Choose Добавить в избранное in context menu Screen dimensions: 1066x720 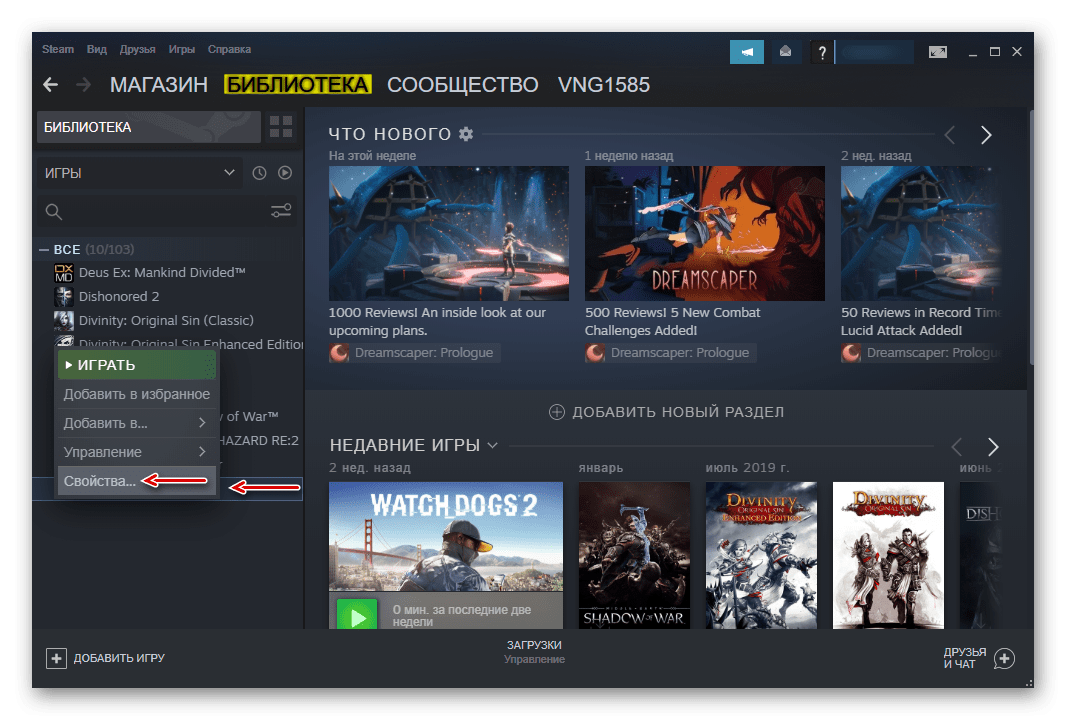pyautogui.click(x=137, y=394)
